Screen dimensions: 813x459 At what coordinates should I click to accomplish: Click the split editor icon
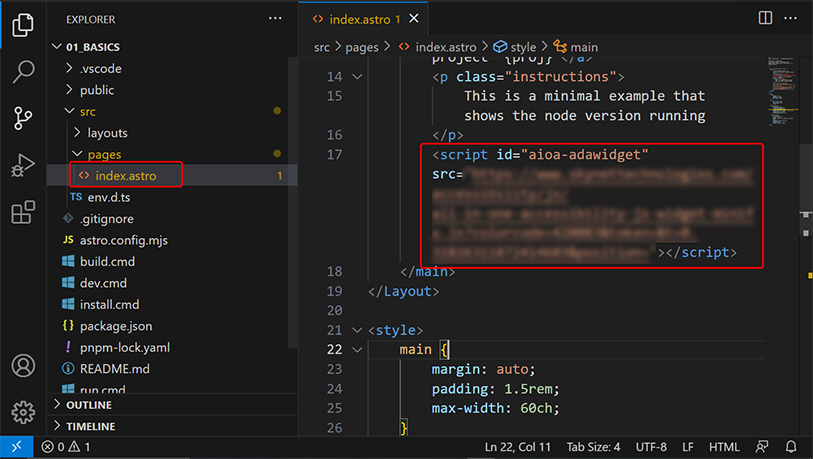(x=765, y=19)
